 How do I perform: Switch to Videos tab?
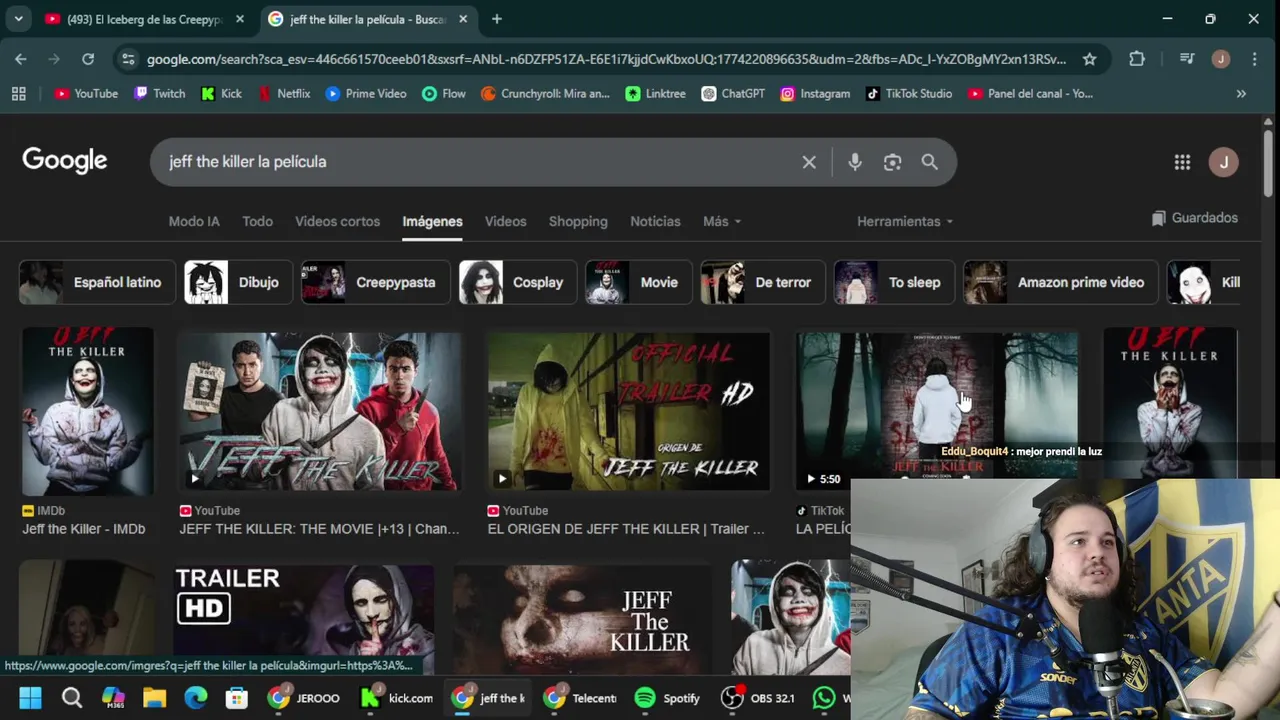(x=505, y=221)
